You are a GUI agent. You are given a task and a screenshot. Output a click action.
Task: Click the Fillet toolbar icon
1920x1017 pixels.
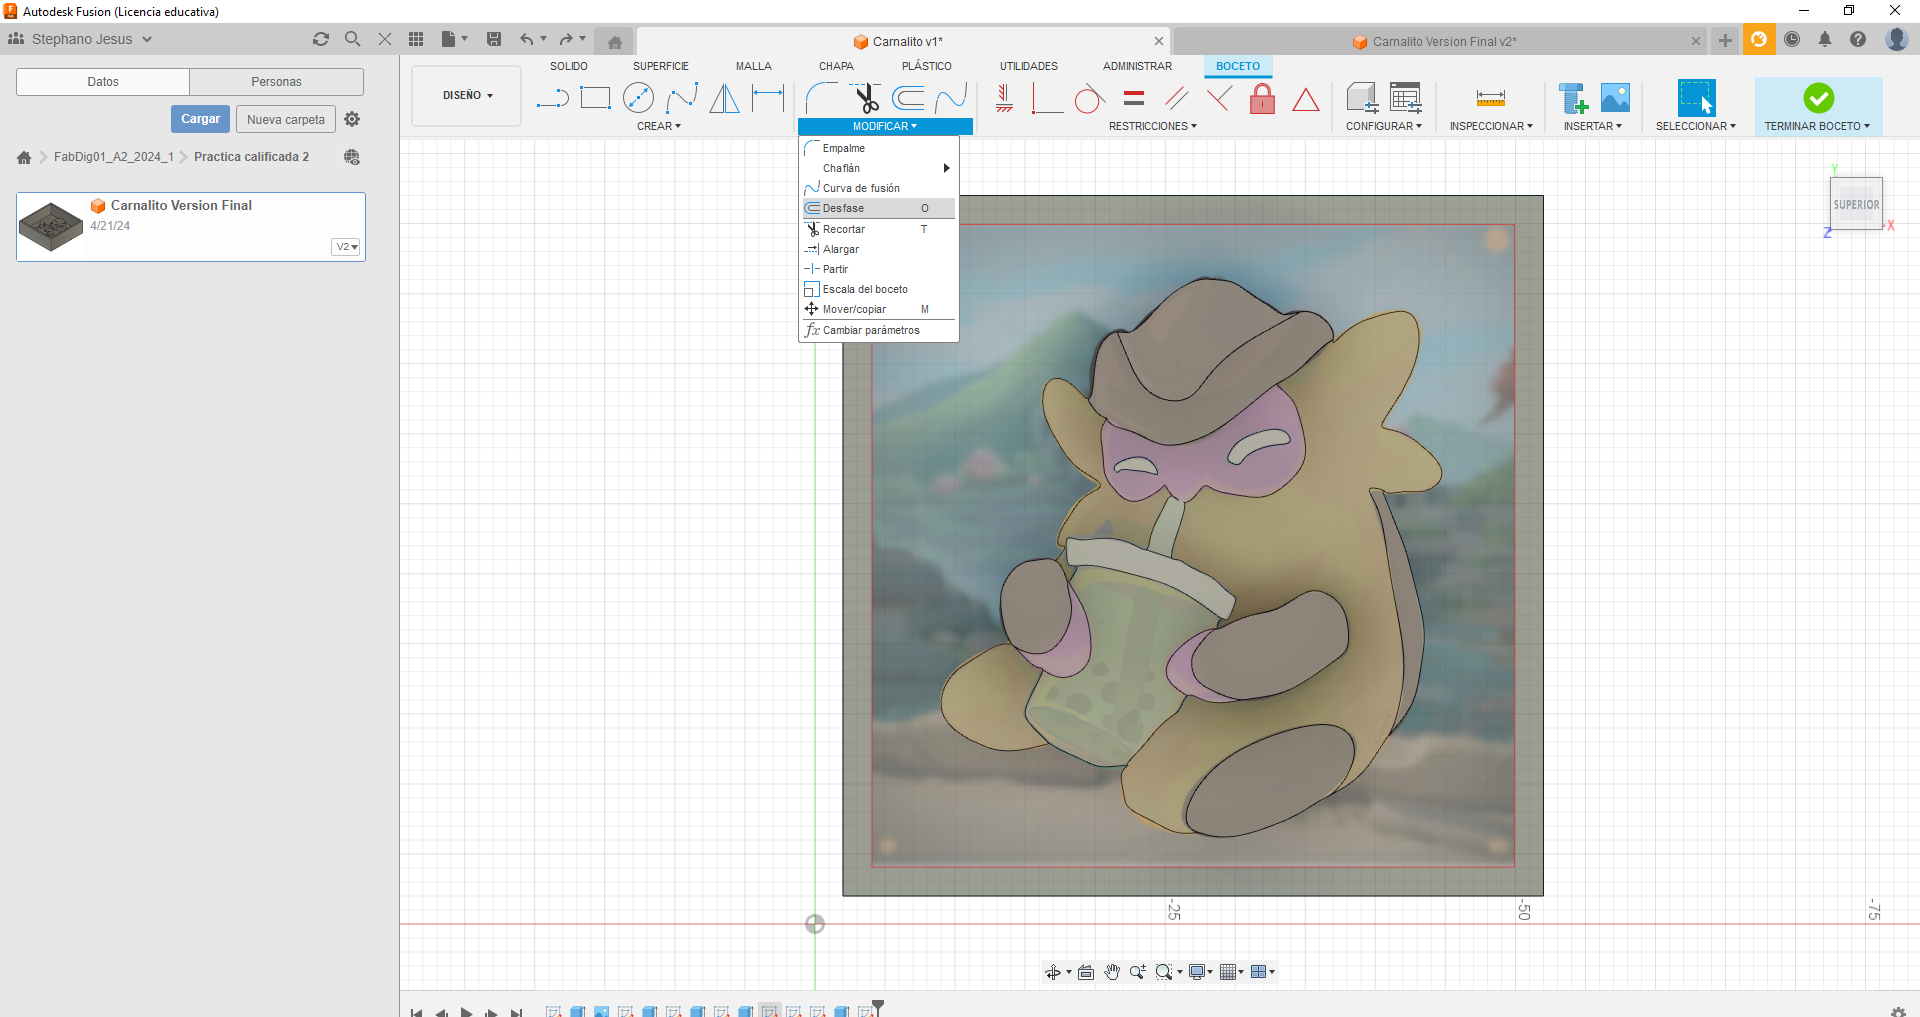coord(822,98)
